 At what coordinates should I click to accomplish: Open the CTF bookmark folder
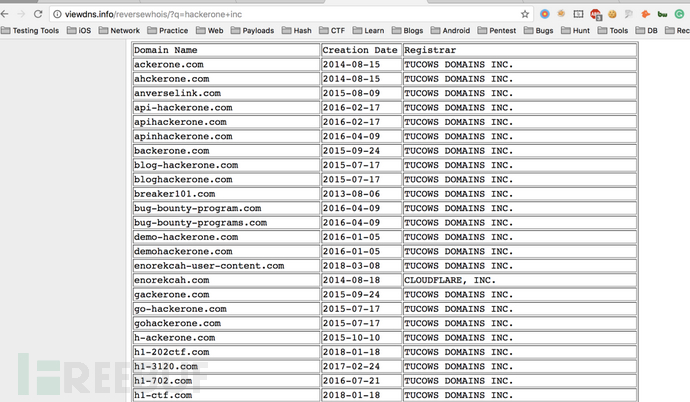[x=332, y=30]
